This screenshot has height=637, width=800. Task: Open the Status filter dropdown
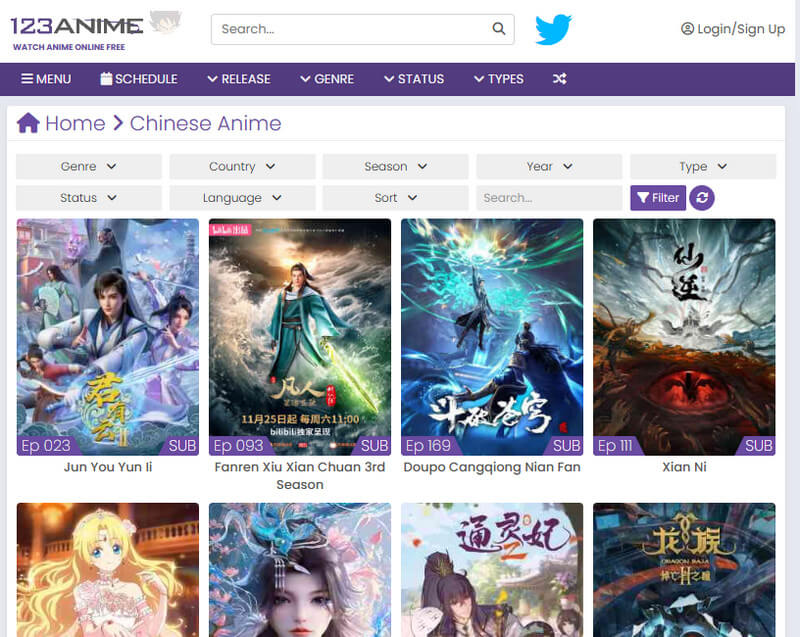pos(89,198)
